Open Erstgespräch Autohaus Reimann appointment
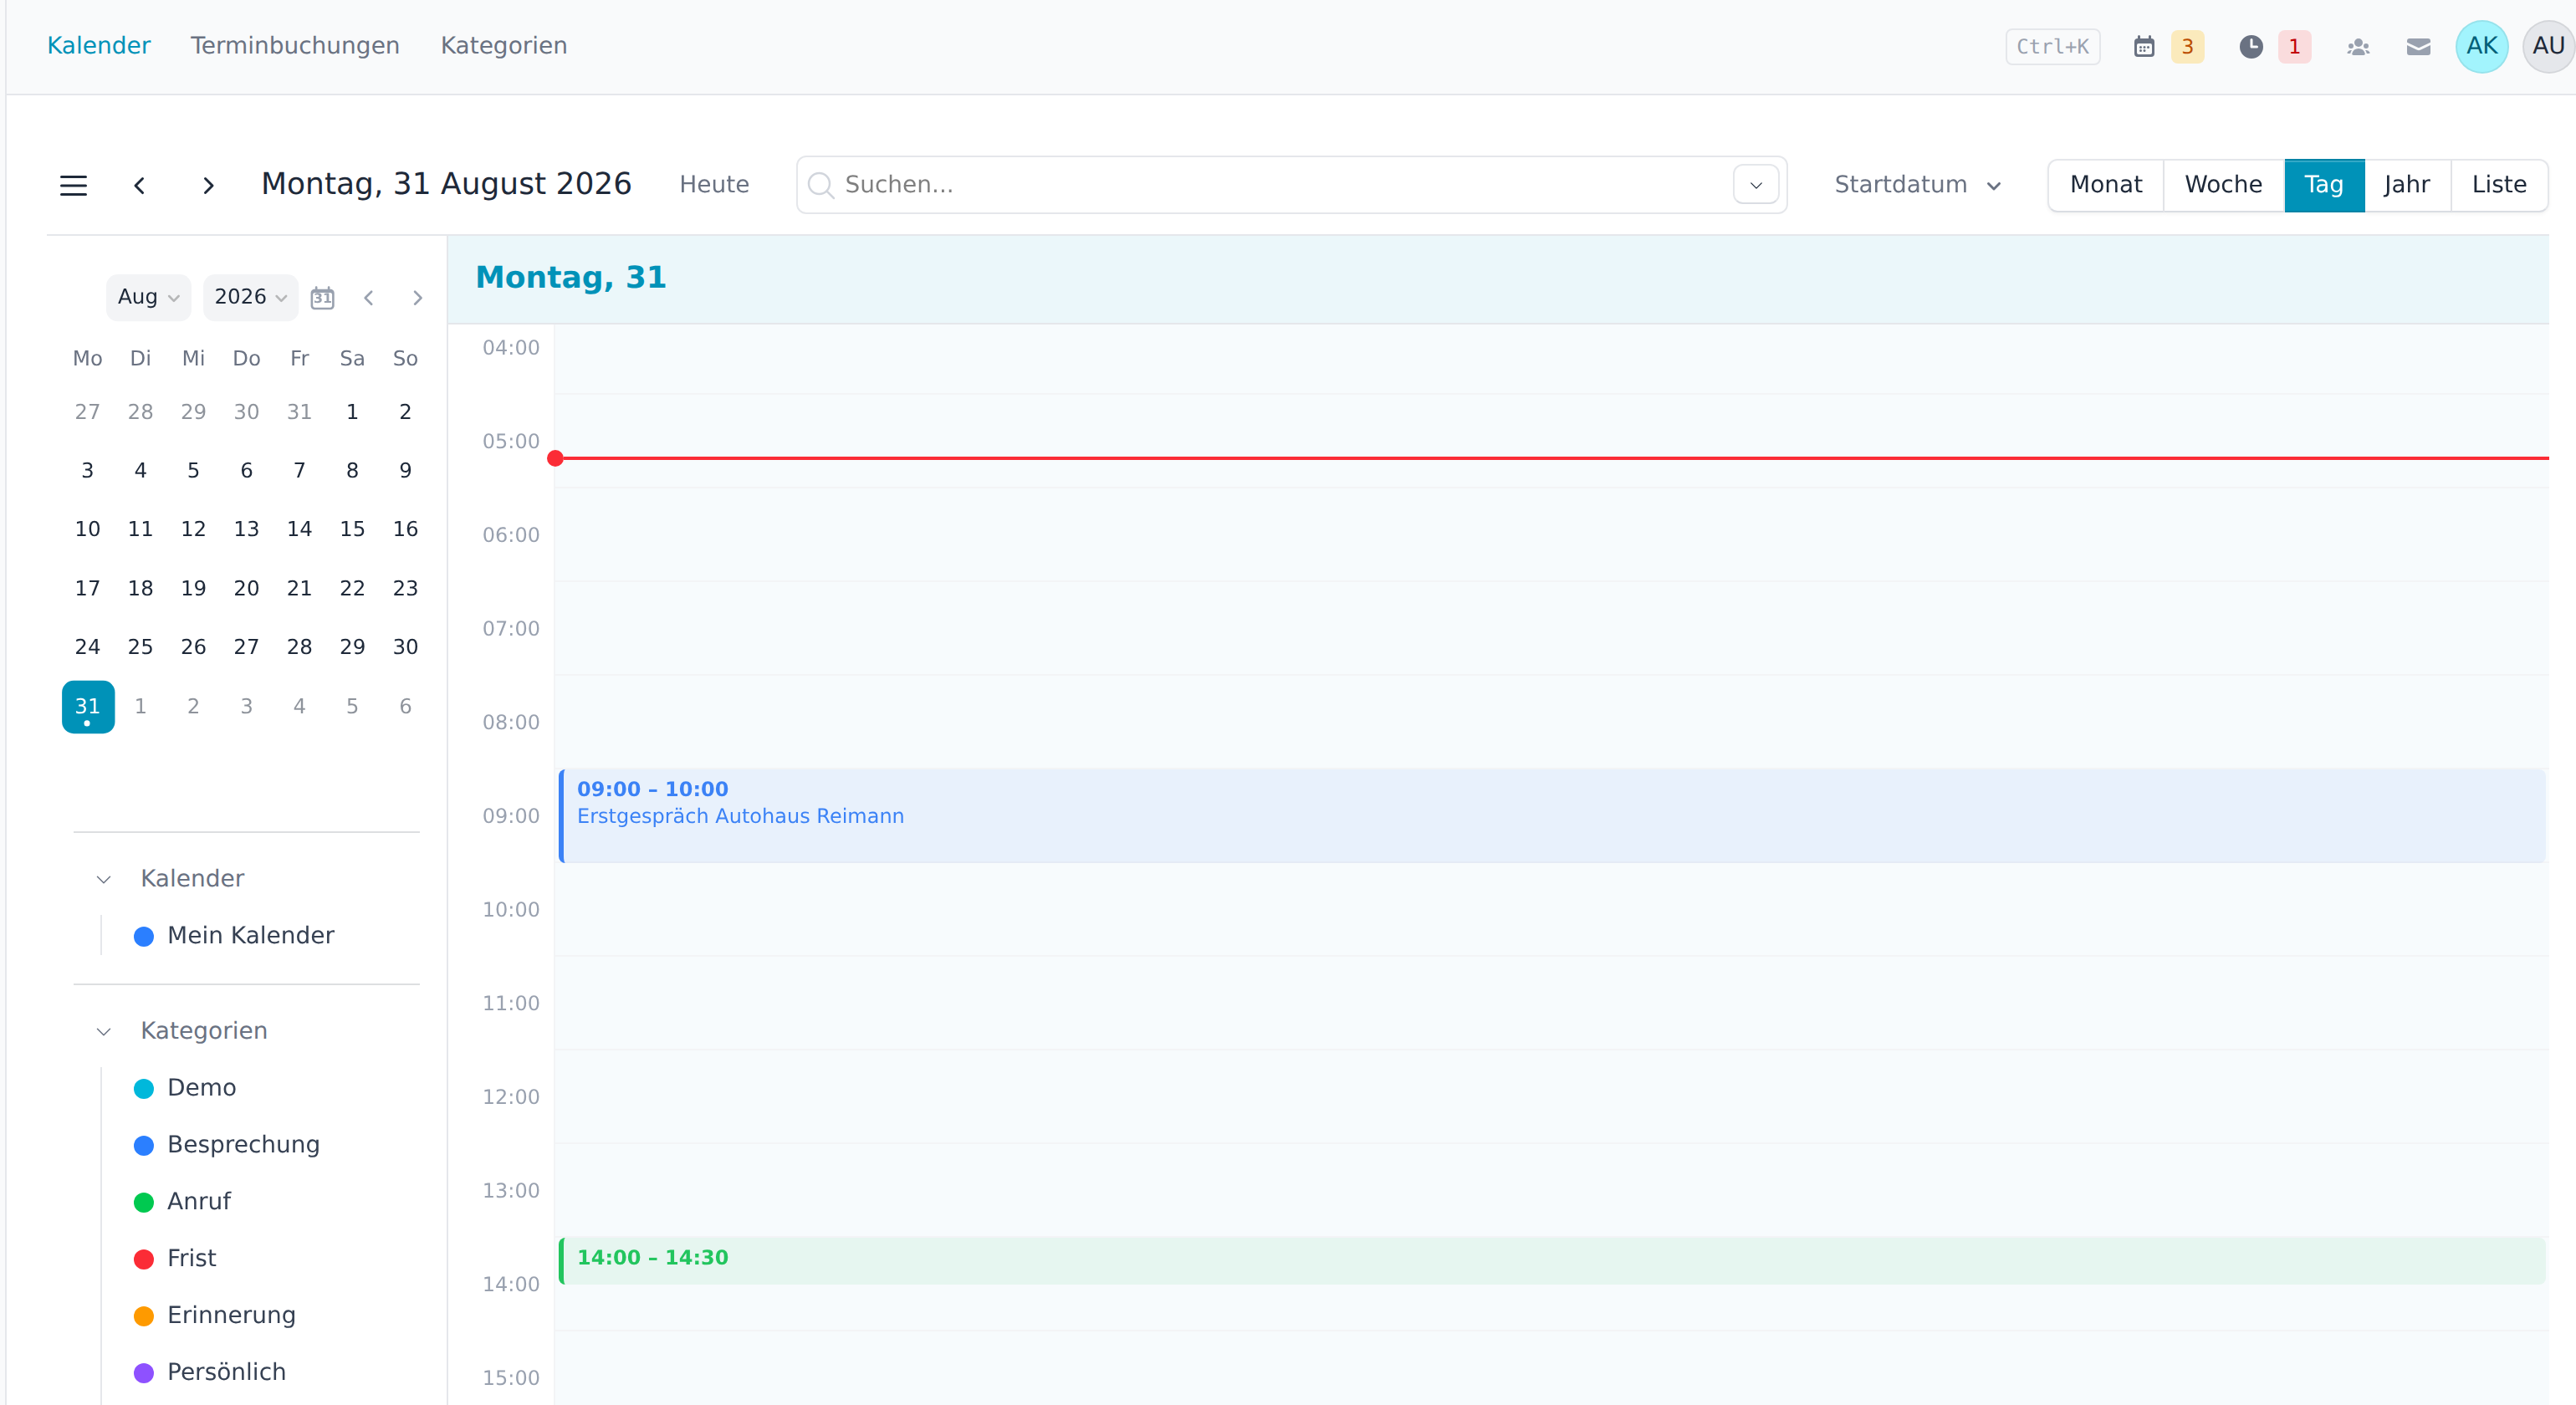 click(x=1552, y=816)
